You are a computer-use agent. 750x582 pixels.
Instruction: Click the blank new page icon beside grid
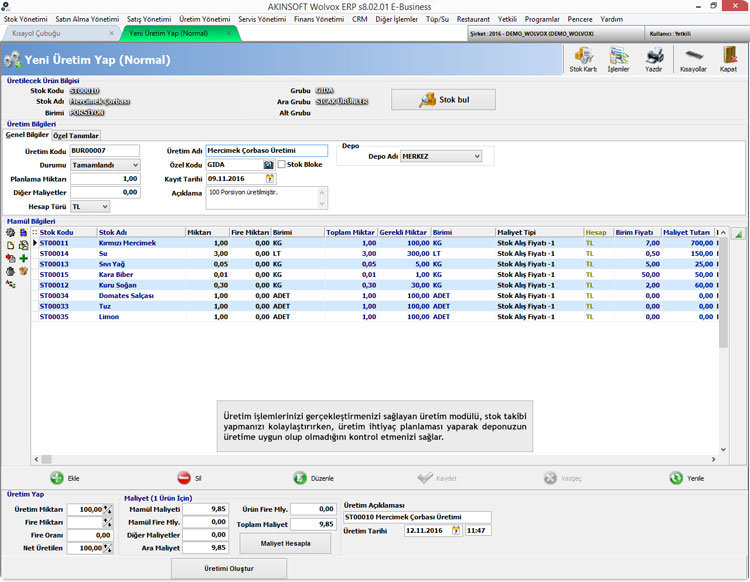[x=10, y=245]
